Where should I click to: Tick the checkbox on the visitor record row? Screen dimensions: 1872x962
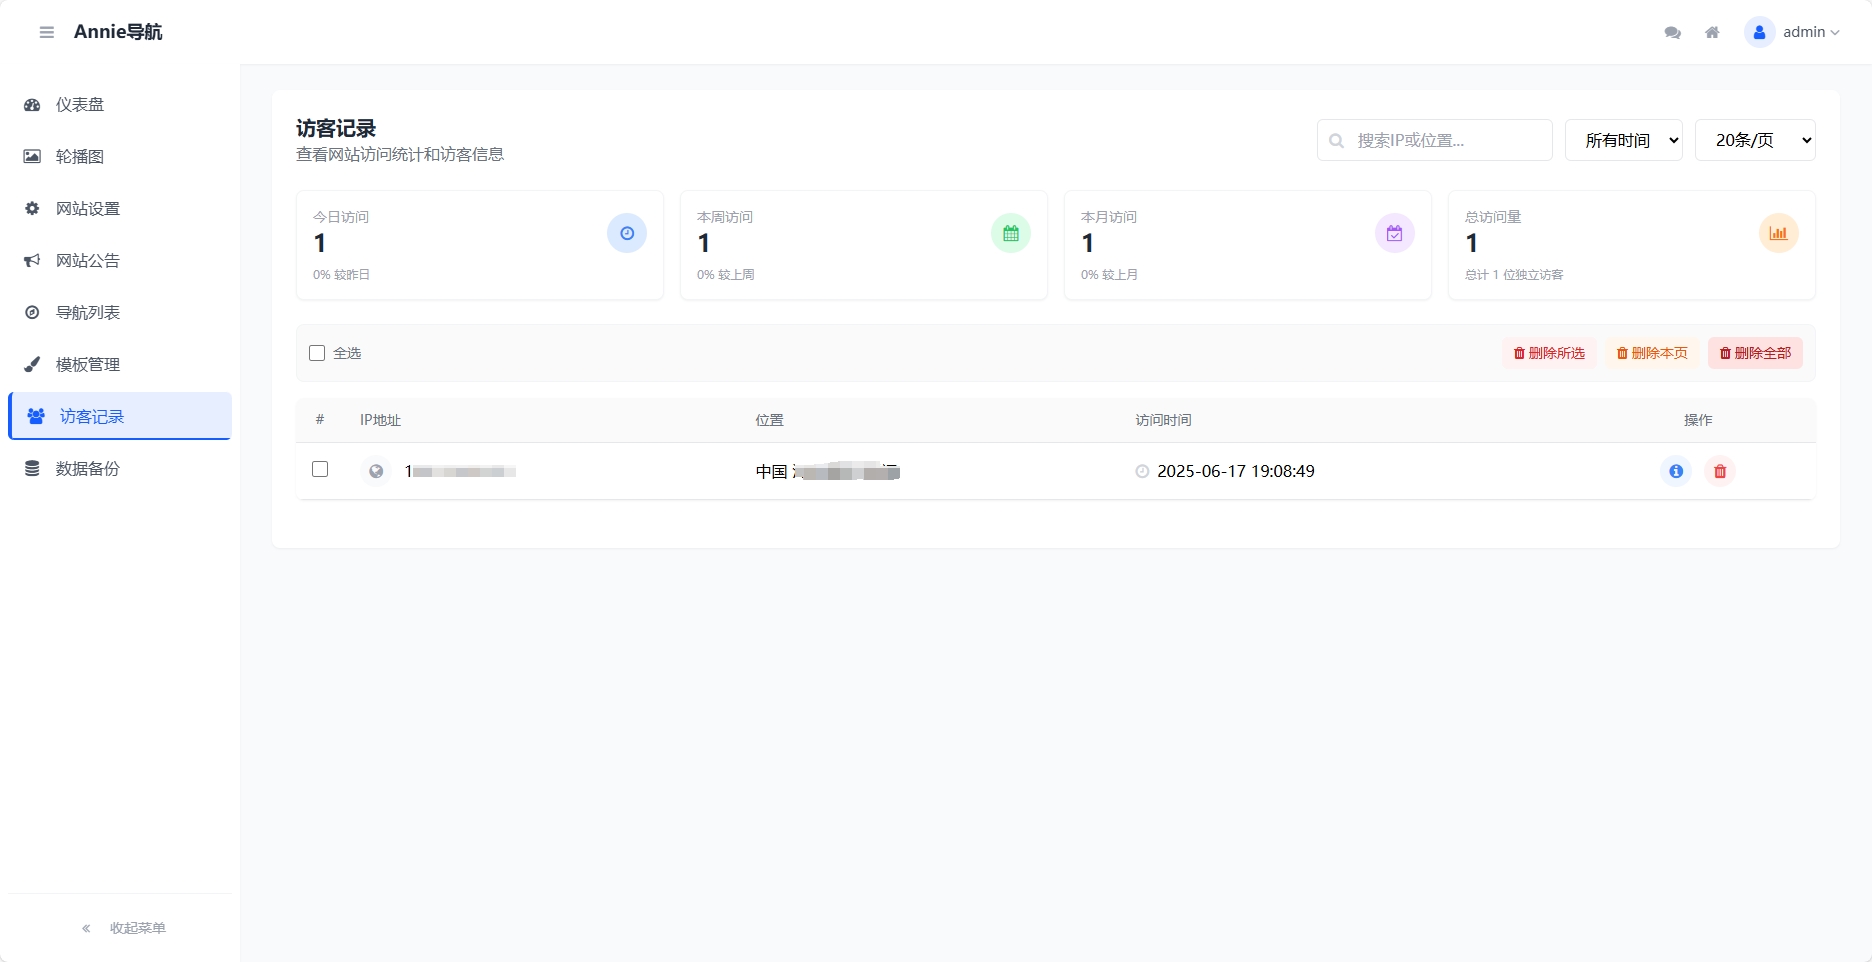click(320, 469)
